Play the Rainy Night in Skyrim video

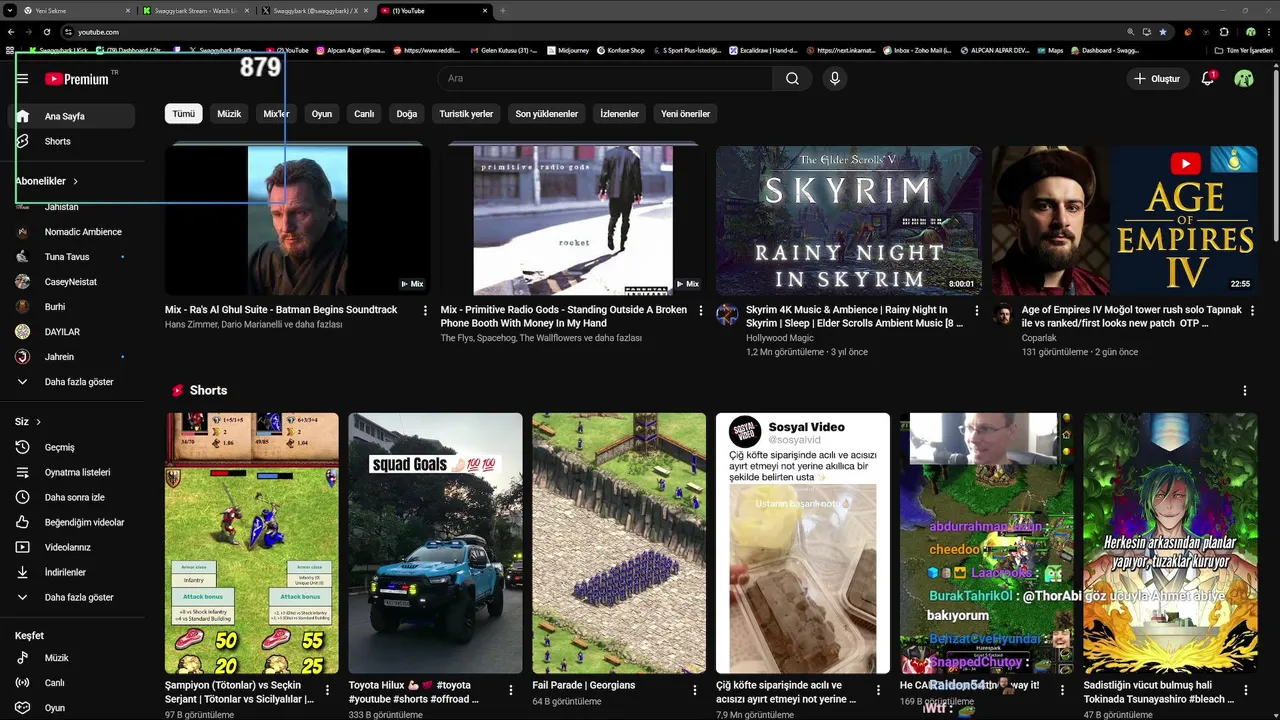tap(849, 220)
